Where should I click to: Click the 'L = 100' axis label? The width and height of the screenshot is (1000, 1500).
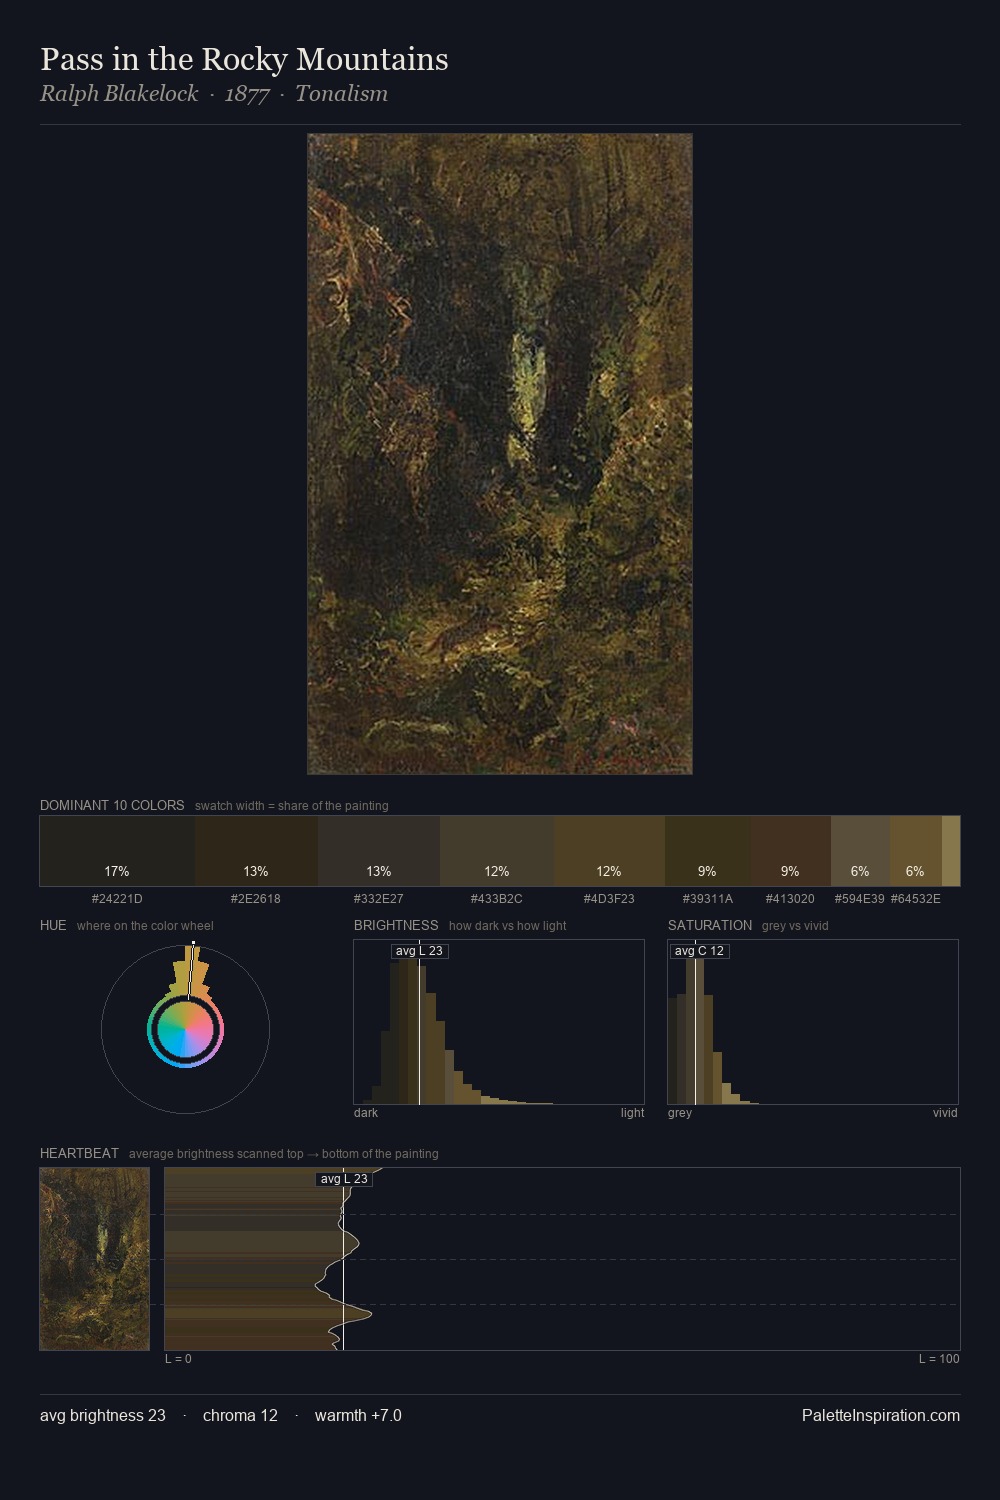pyautogui.click(x=939, y=1359)
